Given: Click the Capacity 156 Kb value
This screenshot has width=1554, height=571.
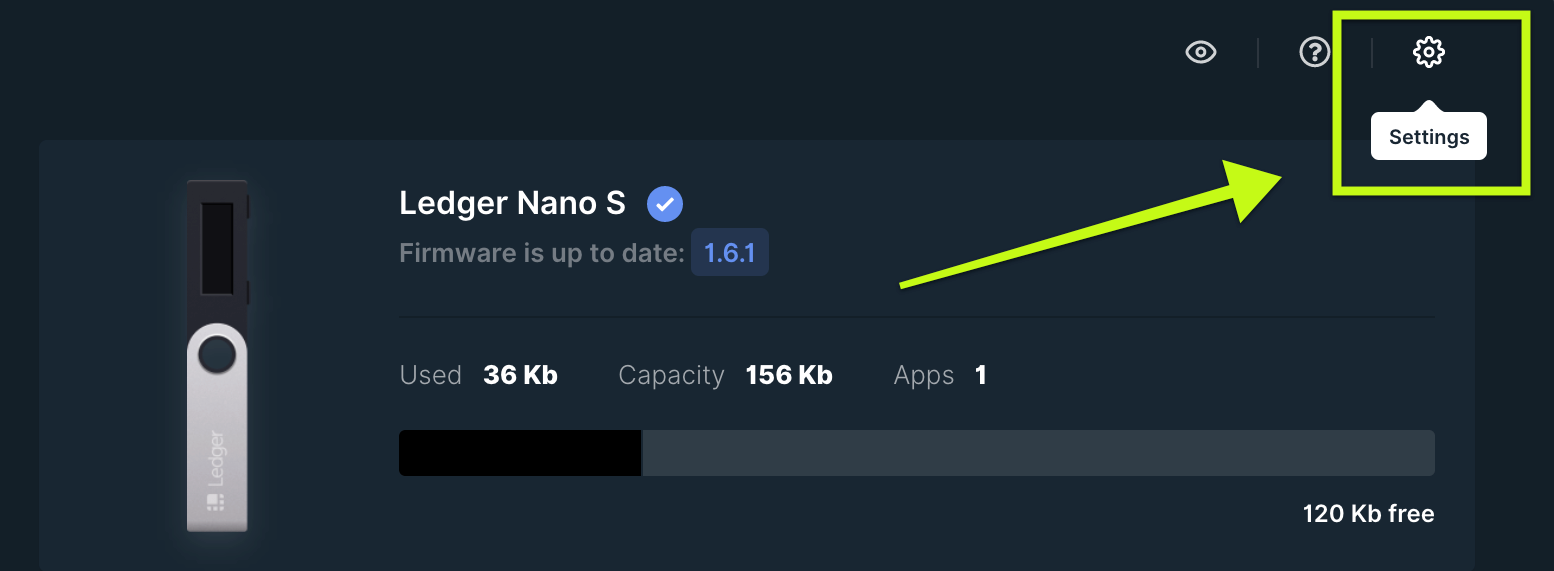Looking at the screenshot, I should click(x=789, y=375).
